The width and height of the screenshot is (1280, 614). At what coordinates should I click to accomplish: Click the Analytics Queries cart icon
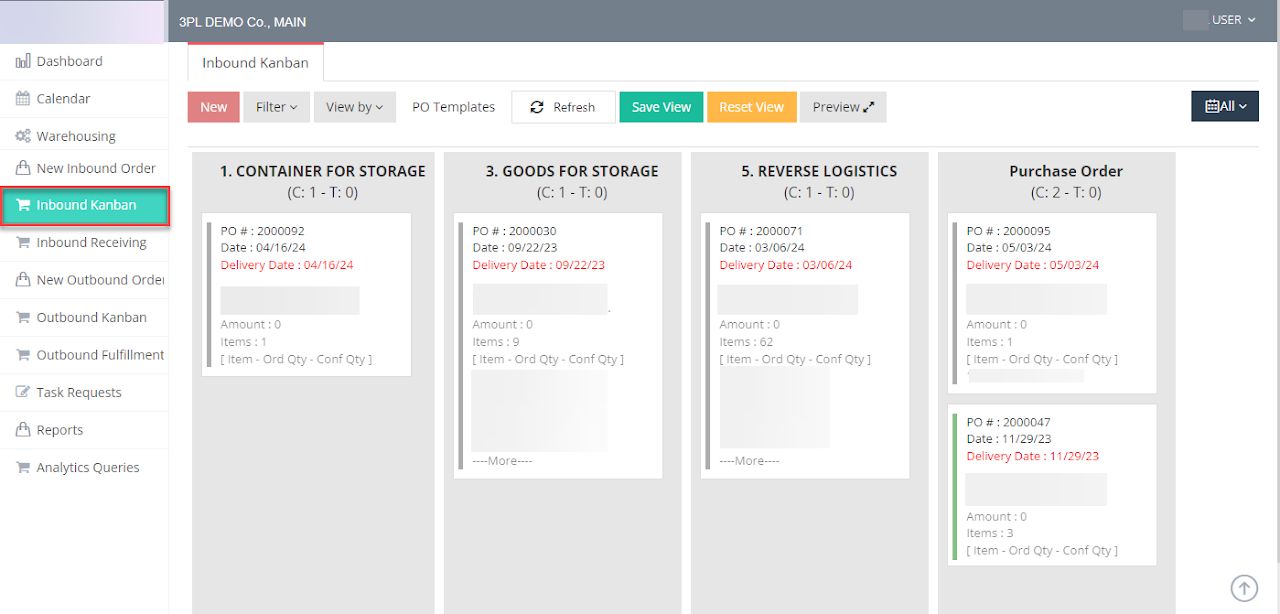[x=23, y=468]
